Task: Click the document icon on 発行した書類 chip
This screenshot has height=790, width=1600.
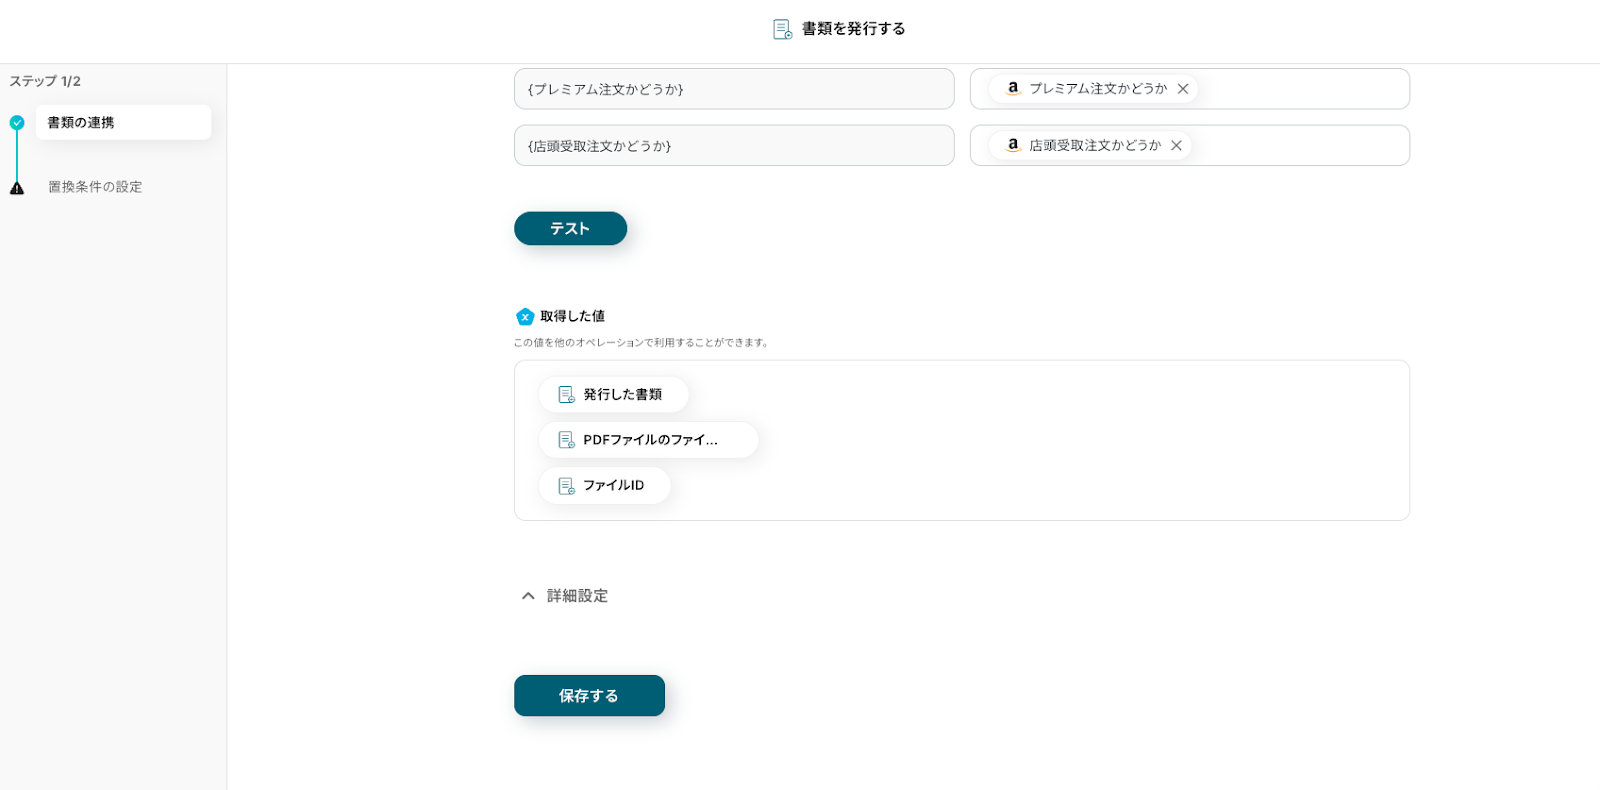Action: [566, 395]
